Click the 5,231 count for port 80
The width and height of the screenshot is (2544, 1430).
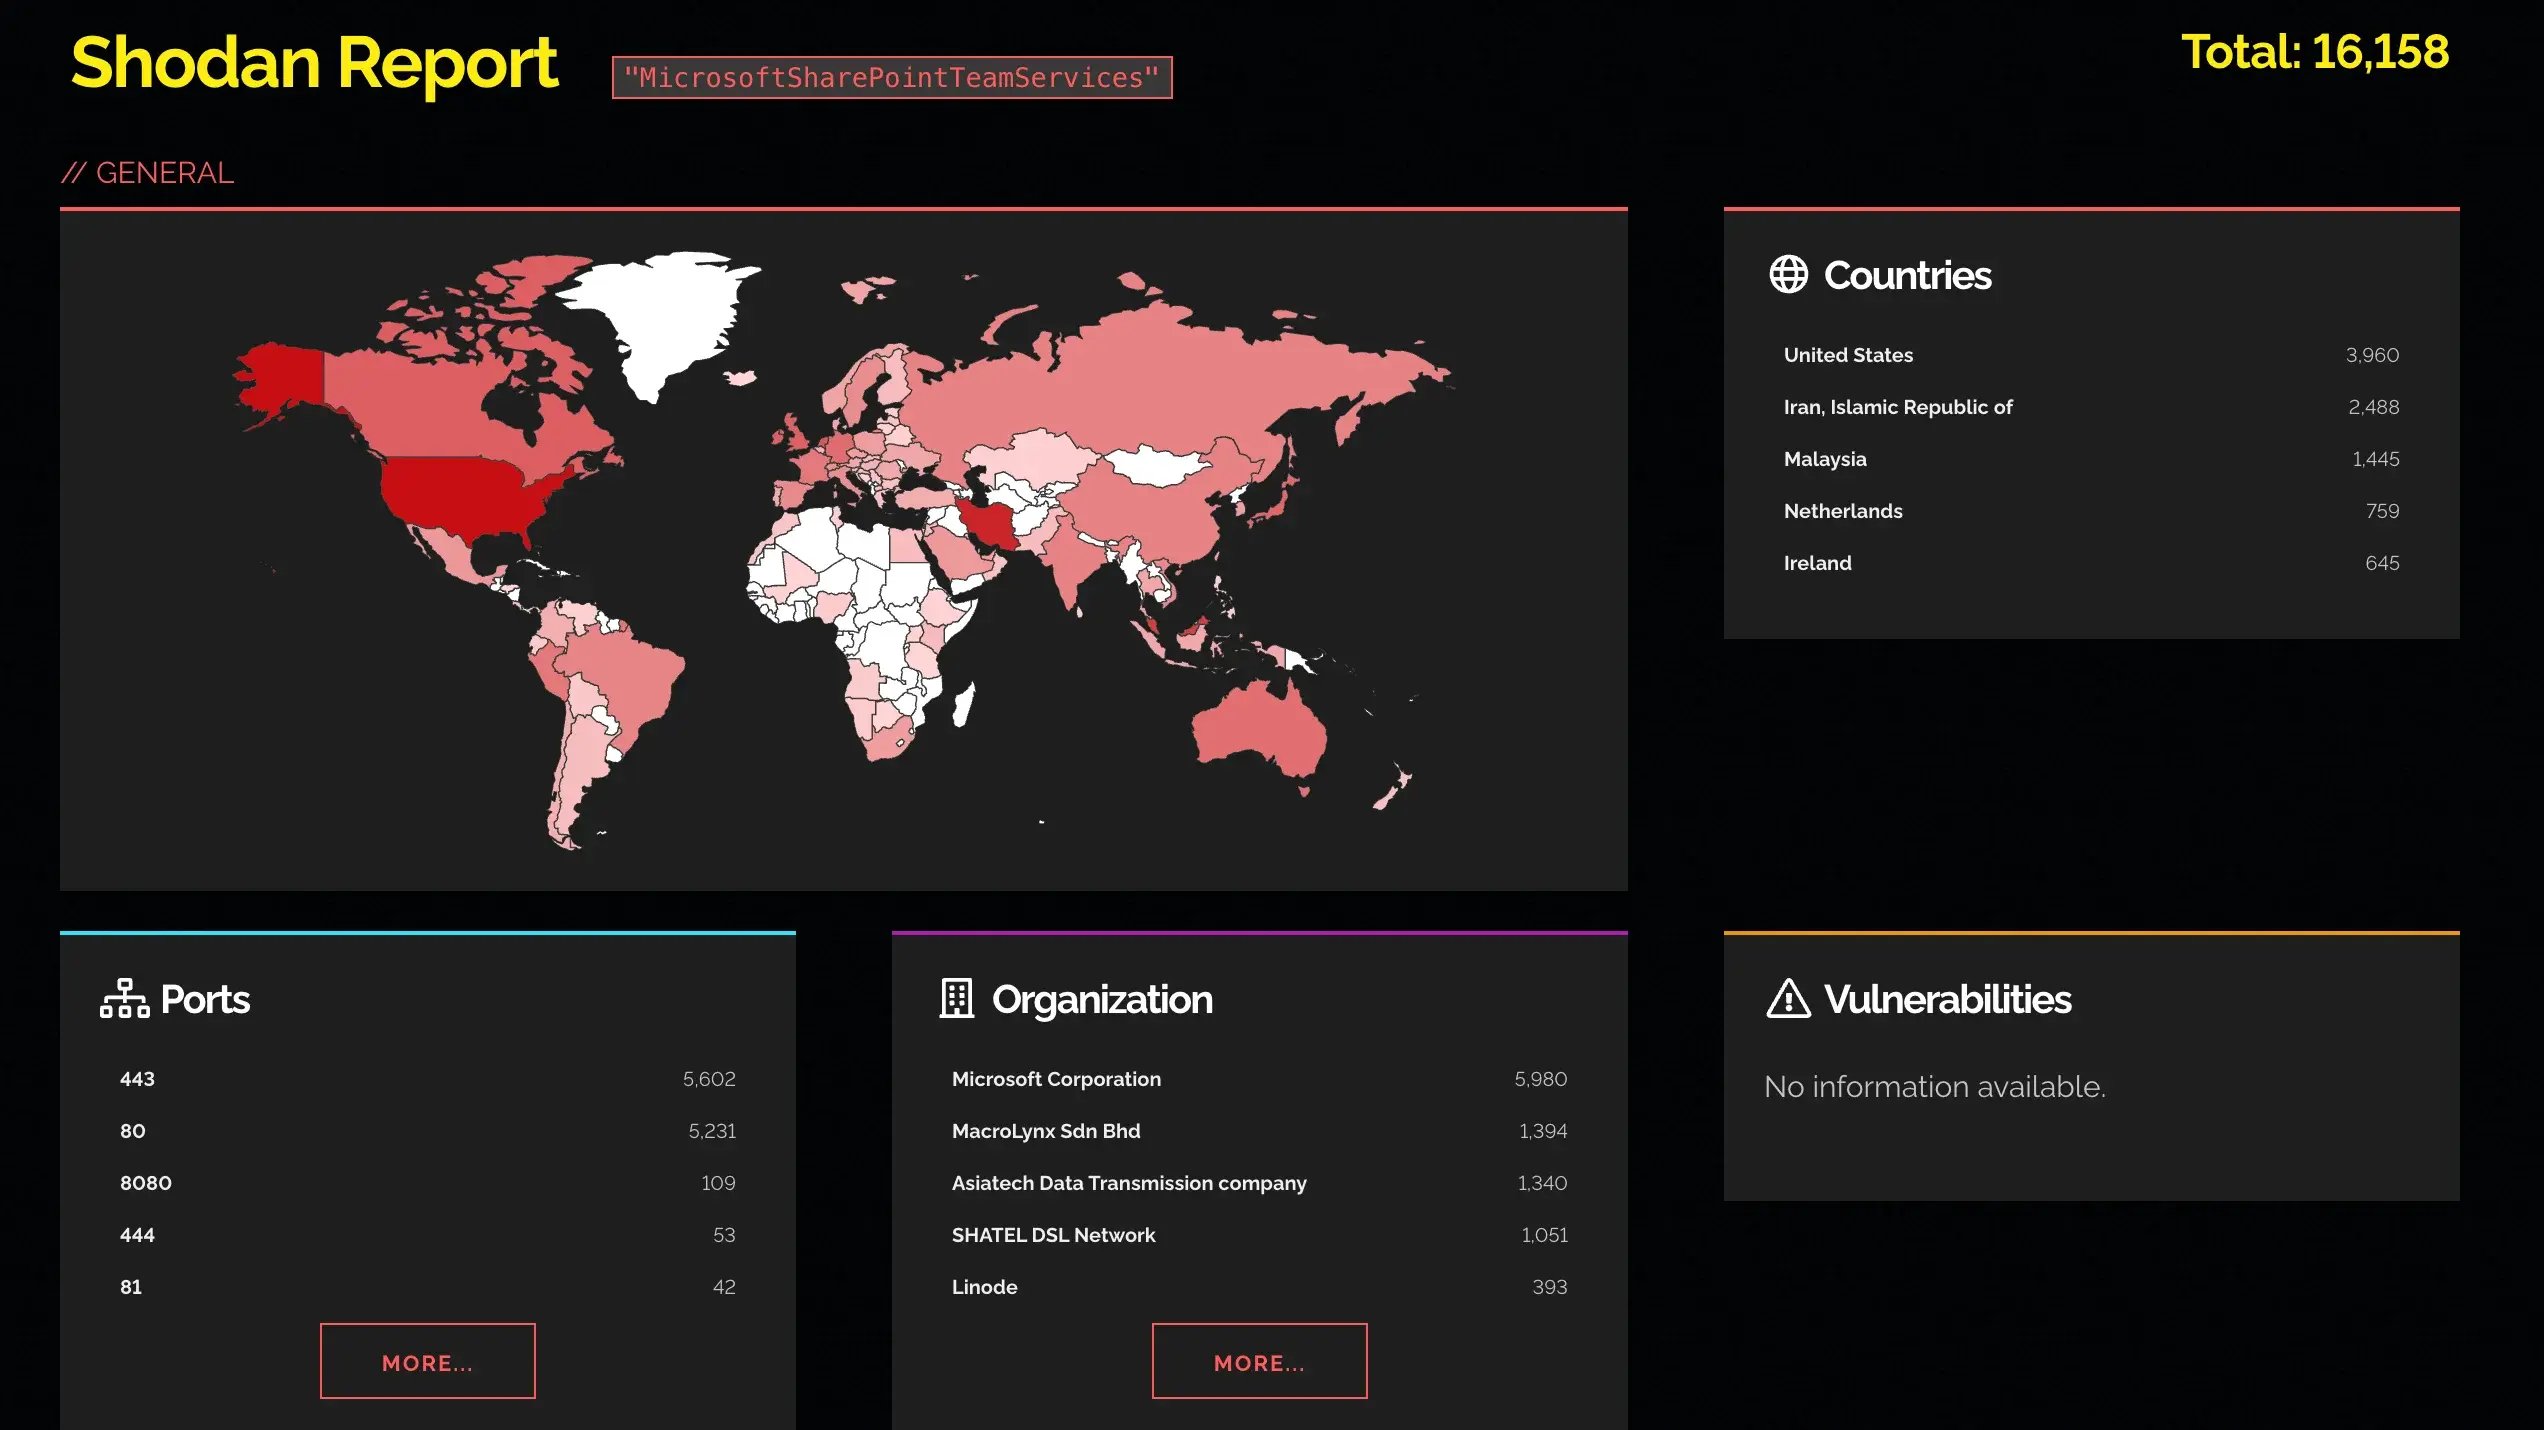coord(712,1131)
